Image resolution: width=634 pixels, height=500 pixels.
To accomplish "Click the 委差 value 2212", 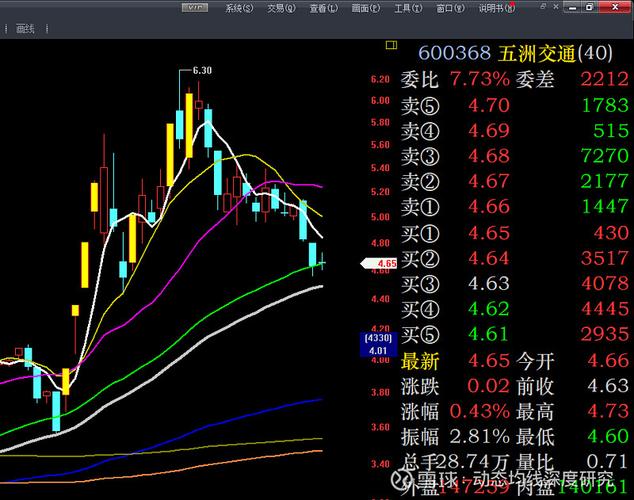I will point(605,79).
